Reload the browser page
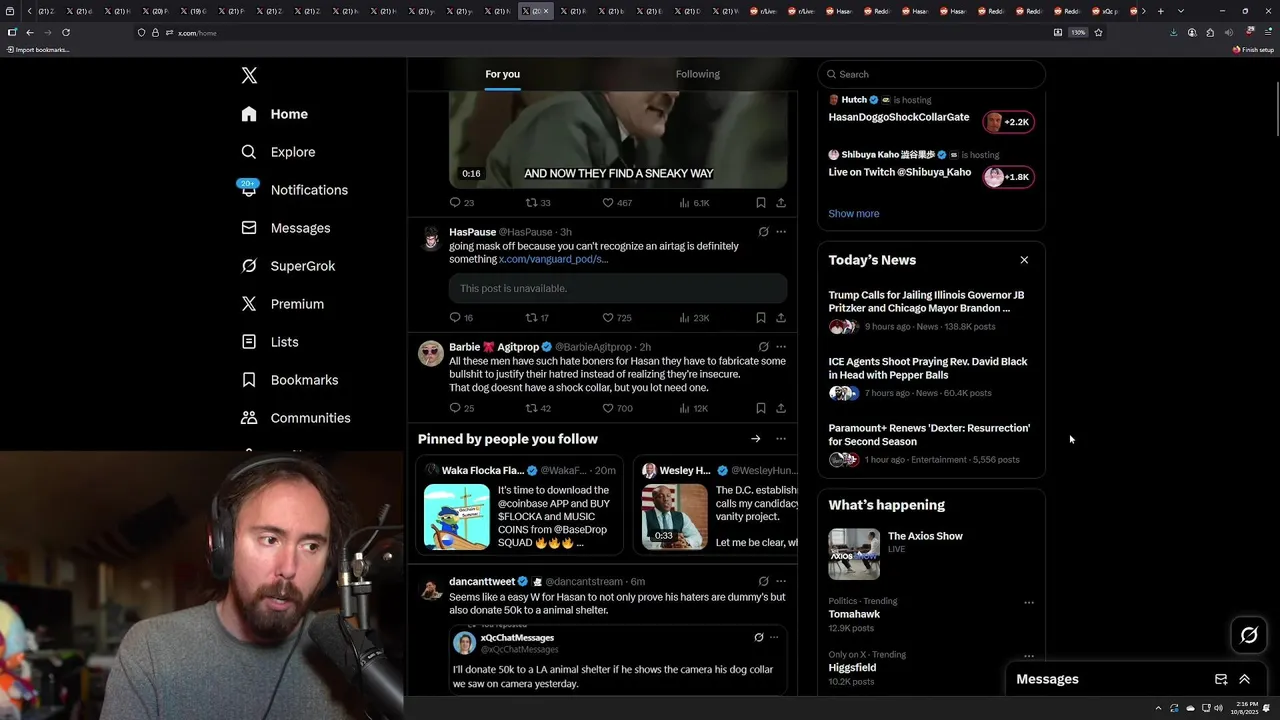This screenshot has width=1280, height=720. tap(66, 32)
